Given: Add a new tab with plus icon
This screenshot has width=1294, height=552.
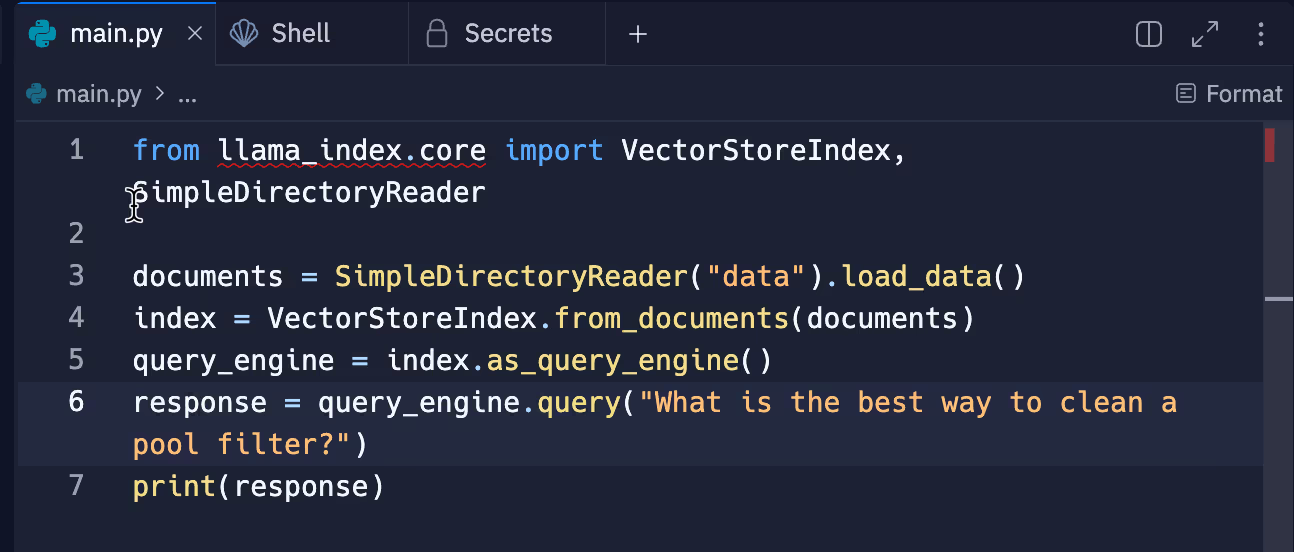Looking at the screenshot, I should [638, 34].
